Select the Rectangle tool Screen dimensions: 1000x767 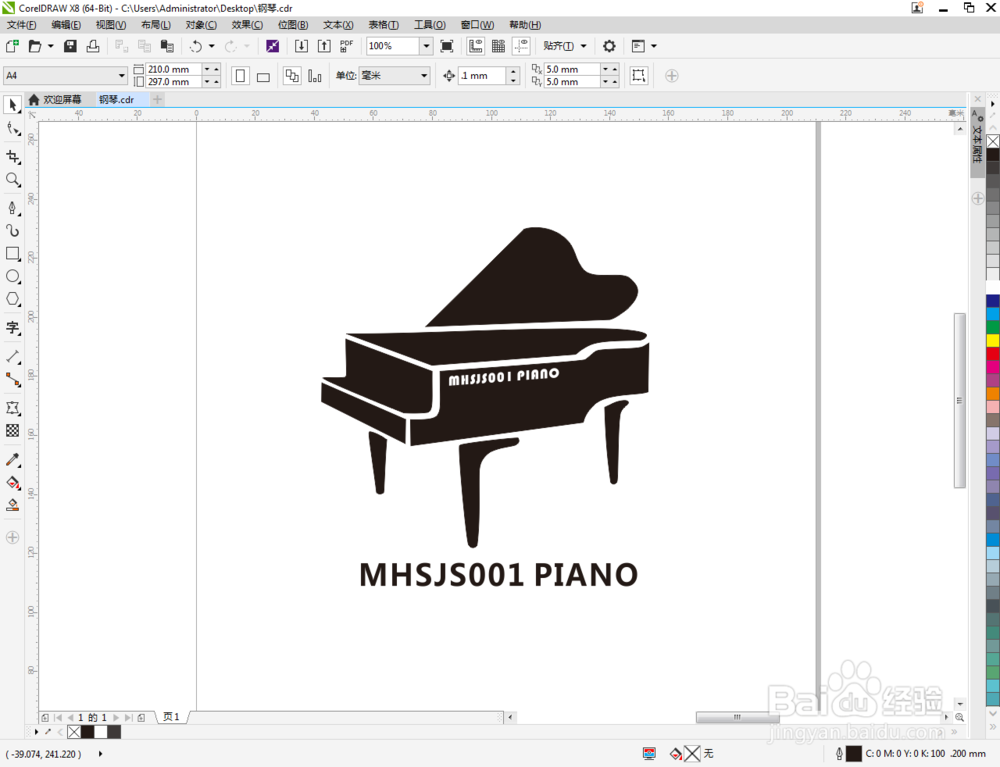(x=12, y=254)
